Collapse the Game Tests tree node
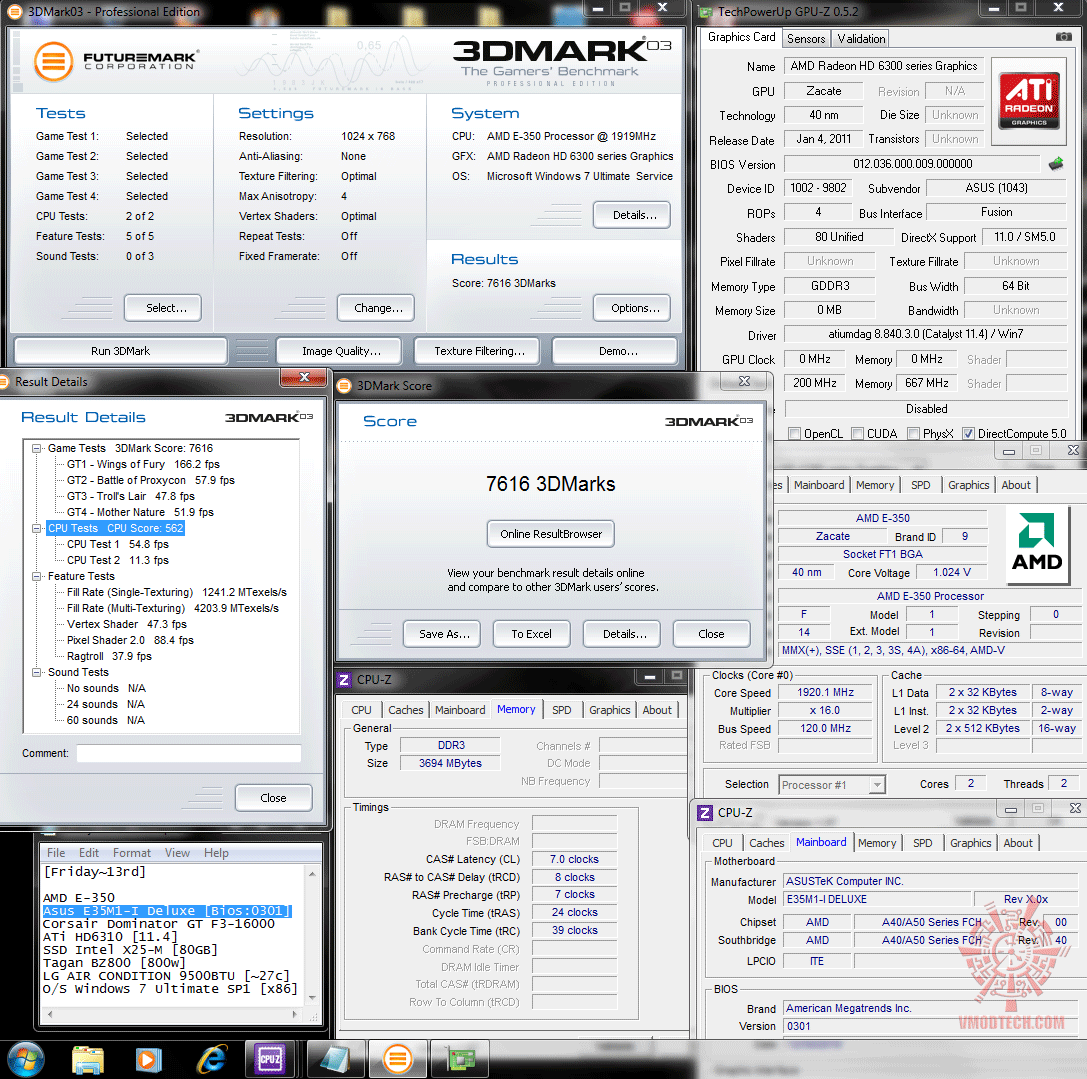 coord(36,448)
